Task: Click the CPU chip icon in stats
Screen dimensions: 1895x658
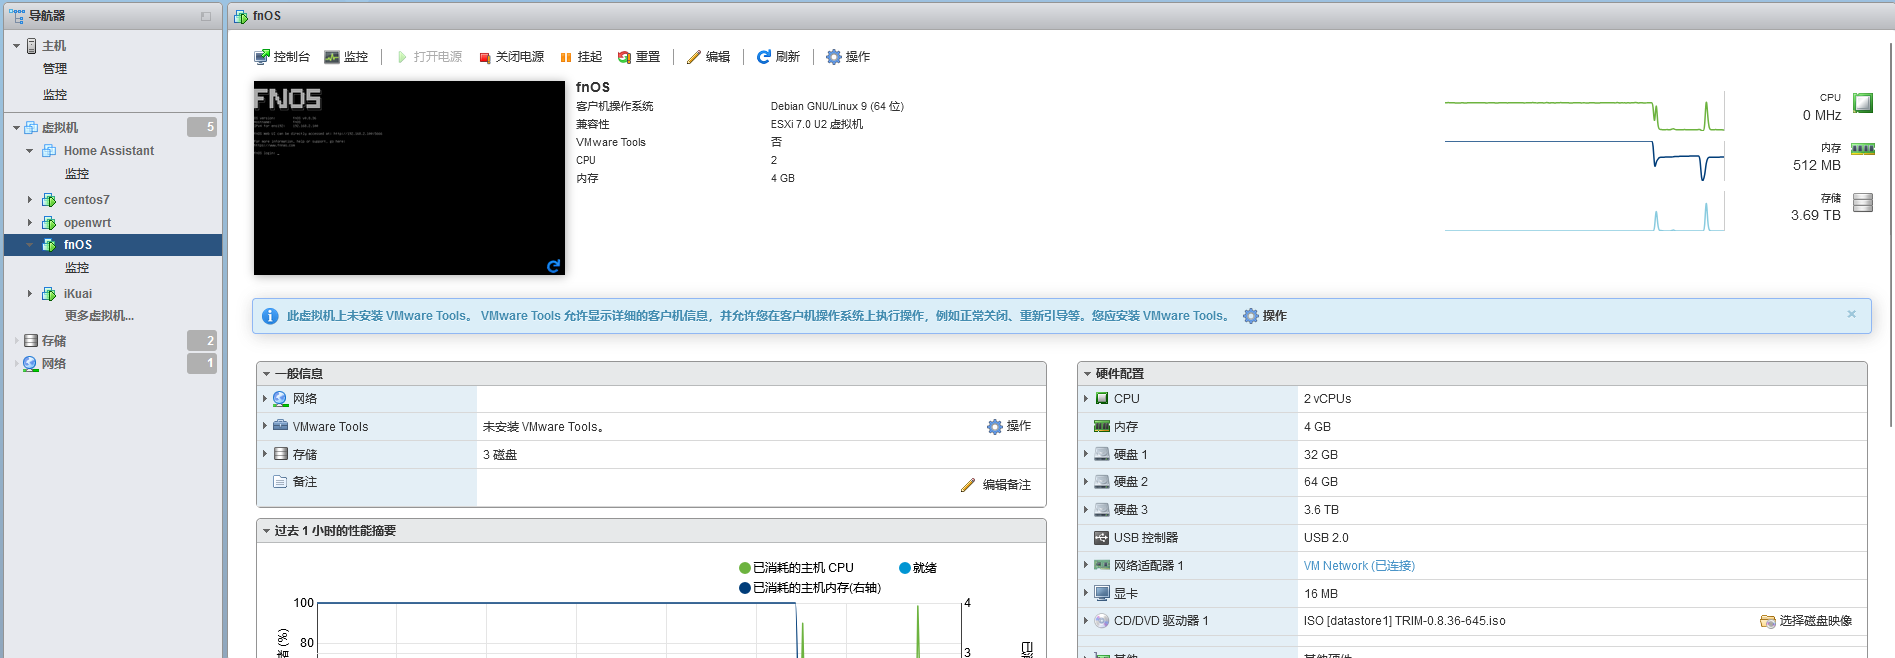Action: [1863, 102]
